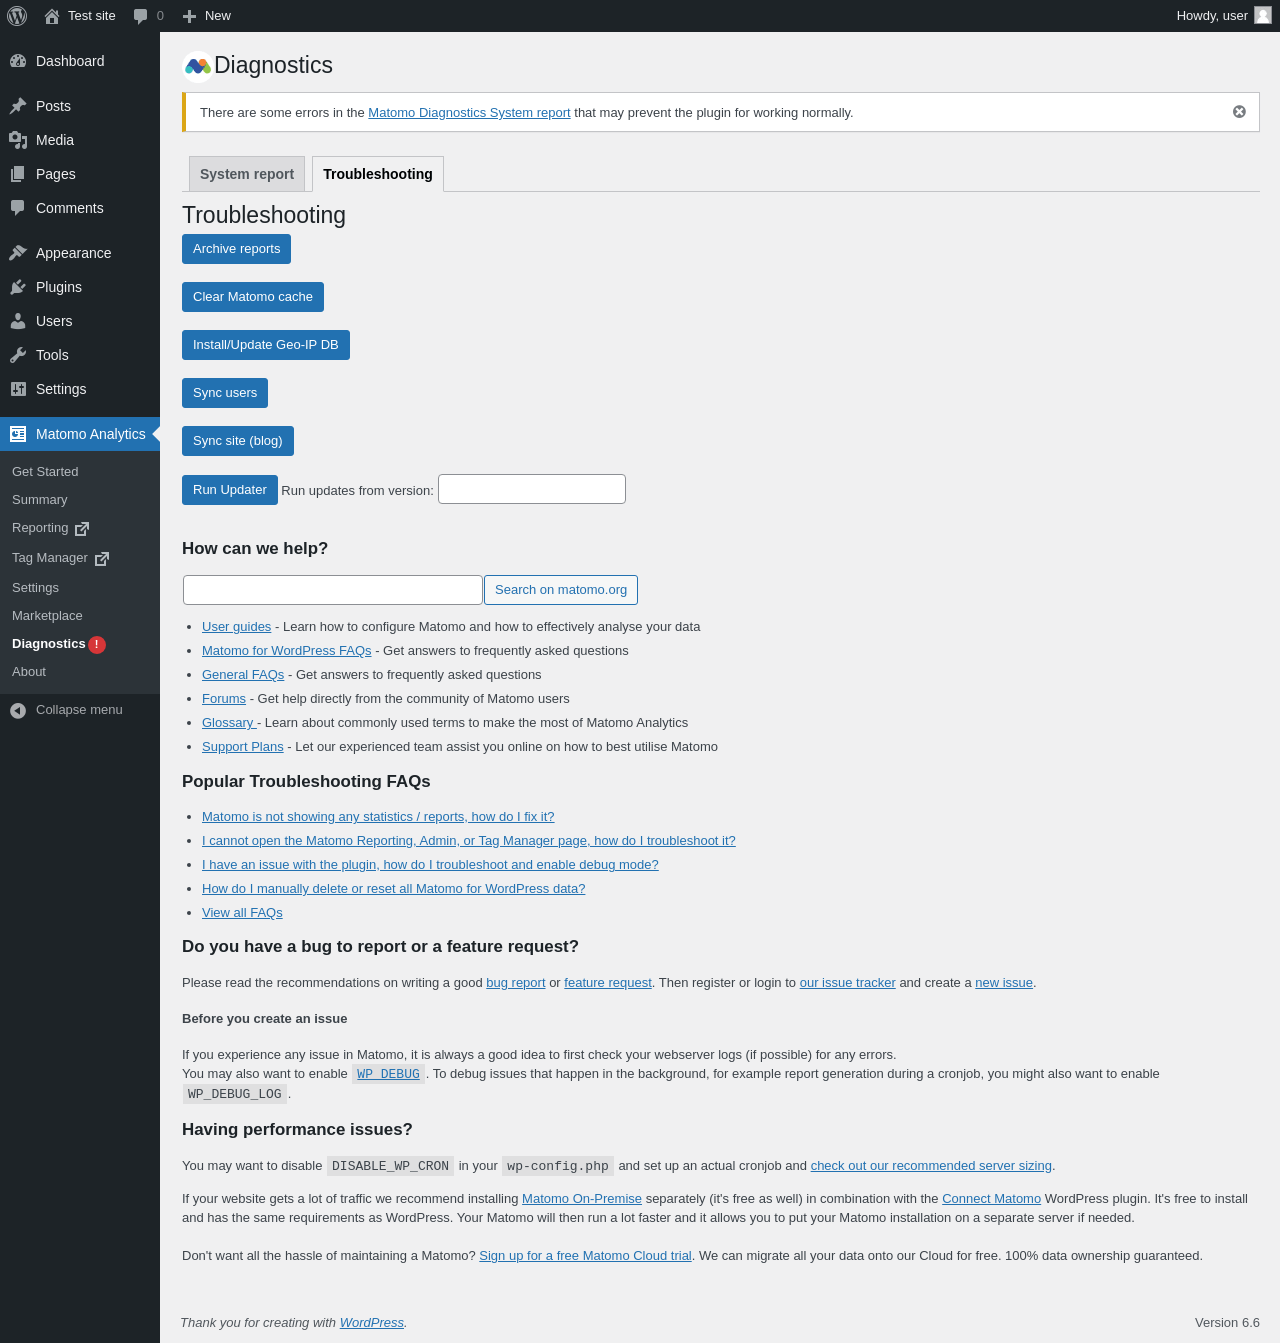Open the Support Plans link
The height and width of the screenshot is (1343, 1280).
click(x=243, y=747)
